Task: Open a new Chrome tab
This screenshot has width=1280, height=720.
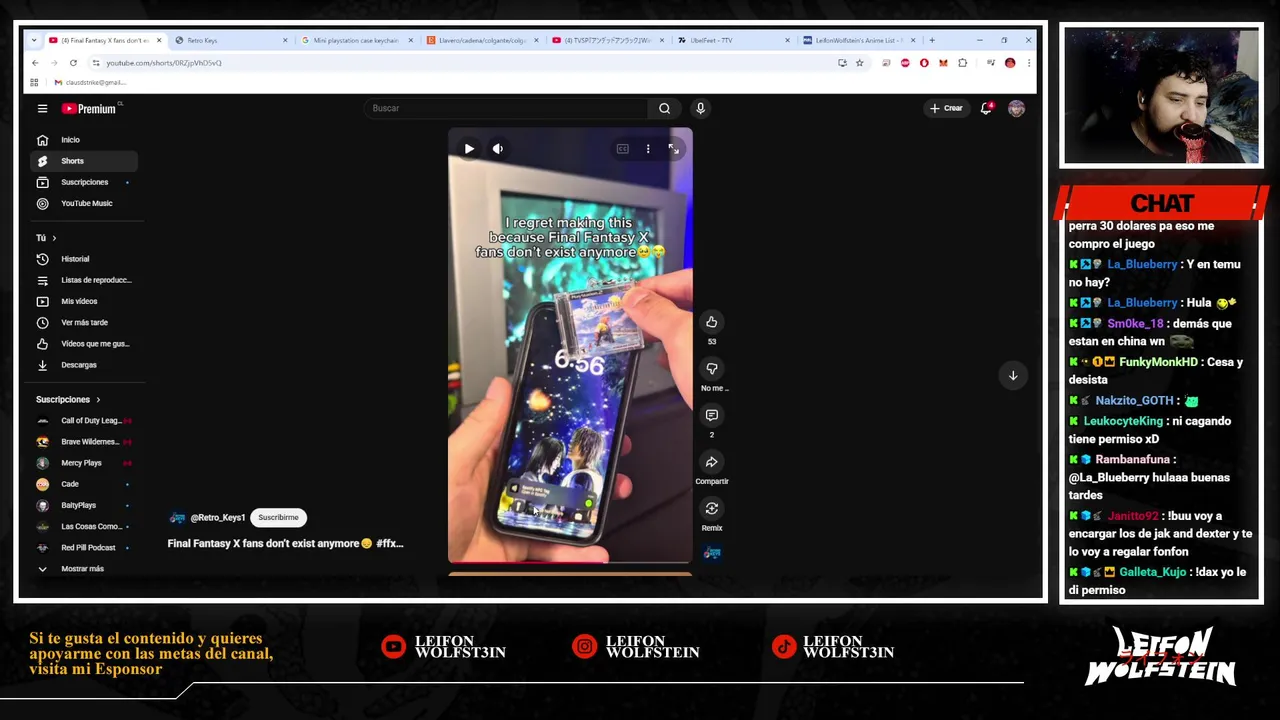Action: [x=932, y=40]
